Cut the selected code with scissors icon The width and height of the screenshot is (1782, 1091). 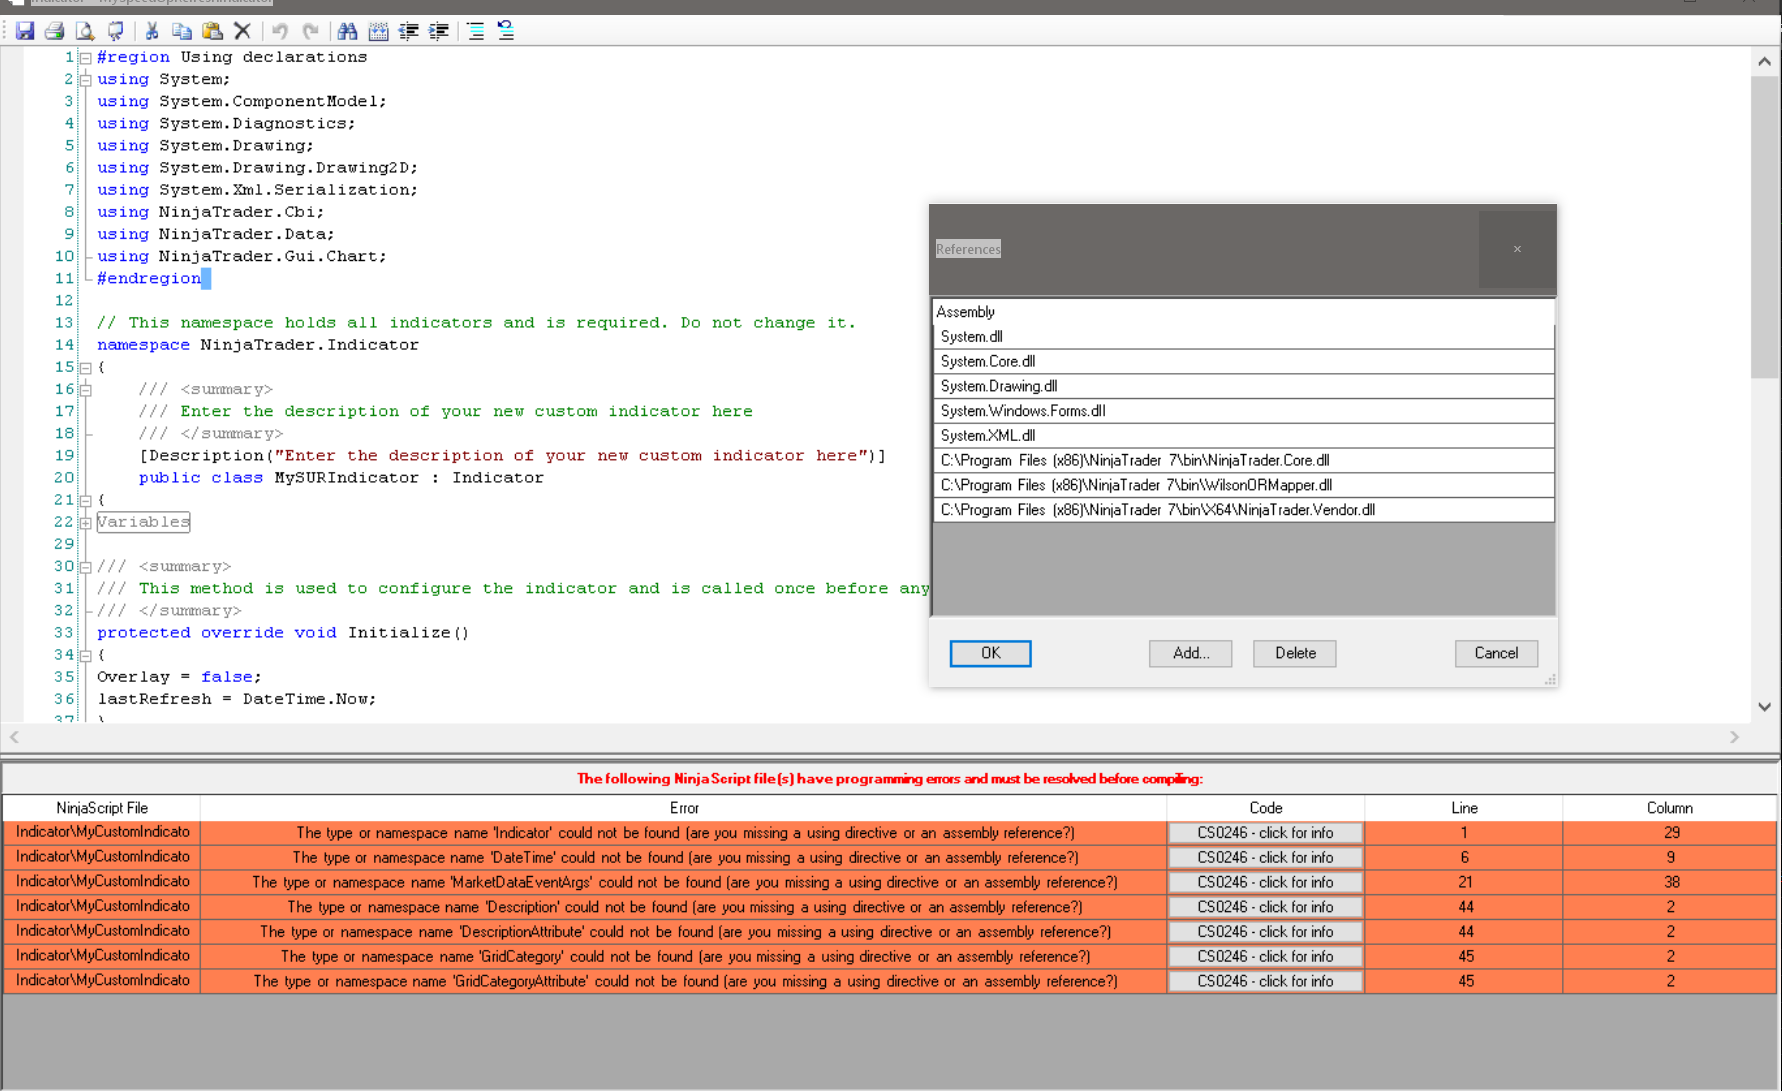(x=152, y=31)
